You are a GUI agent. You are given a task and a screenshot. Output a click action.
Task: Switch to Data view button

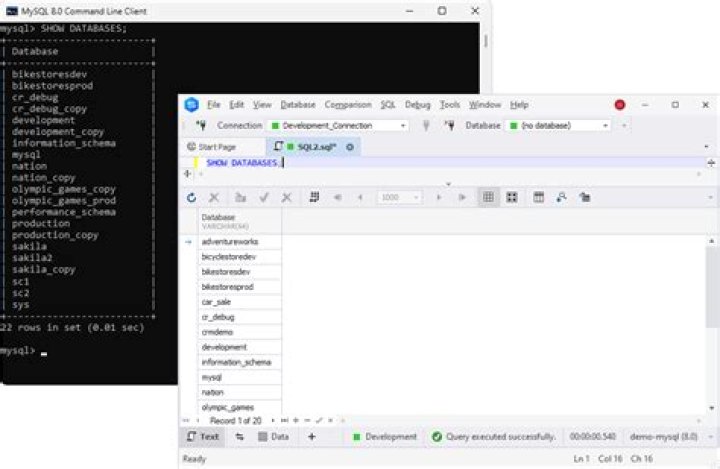274,437
